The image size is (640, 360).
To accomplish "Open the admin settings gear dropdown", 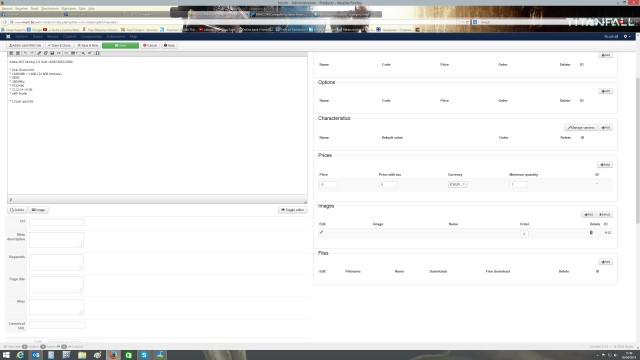I will coord(627,36).
